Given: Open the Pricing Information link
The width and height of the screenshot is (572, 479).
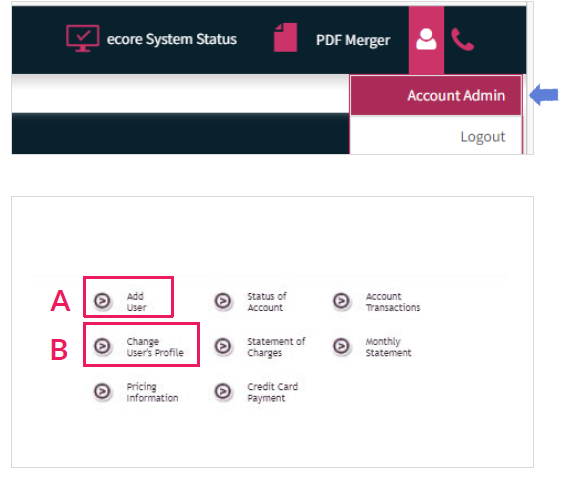Looking at the screenshot, I should (152, 392).
